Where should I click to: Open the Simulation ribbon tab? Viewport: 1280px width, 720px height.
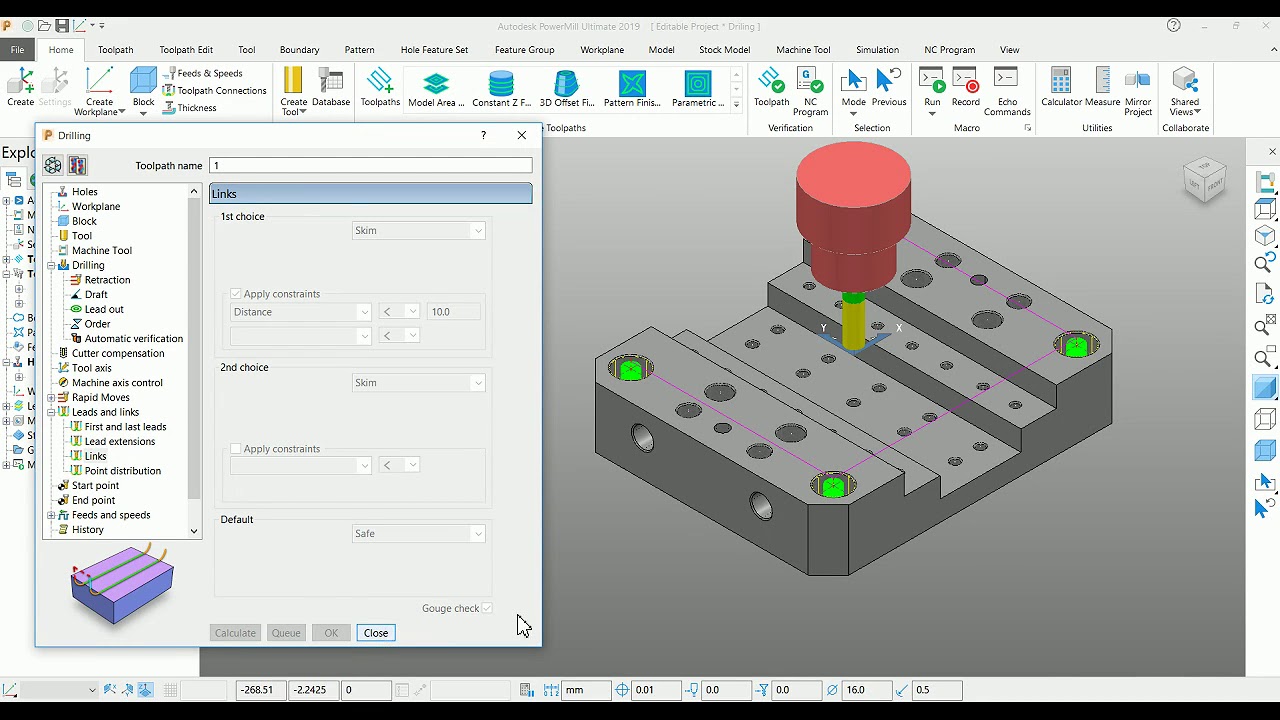point(877,50)
